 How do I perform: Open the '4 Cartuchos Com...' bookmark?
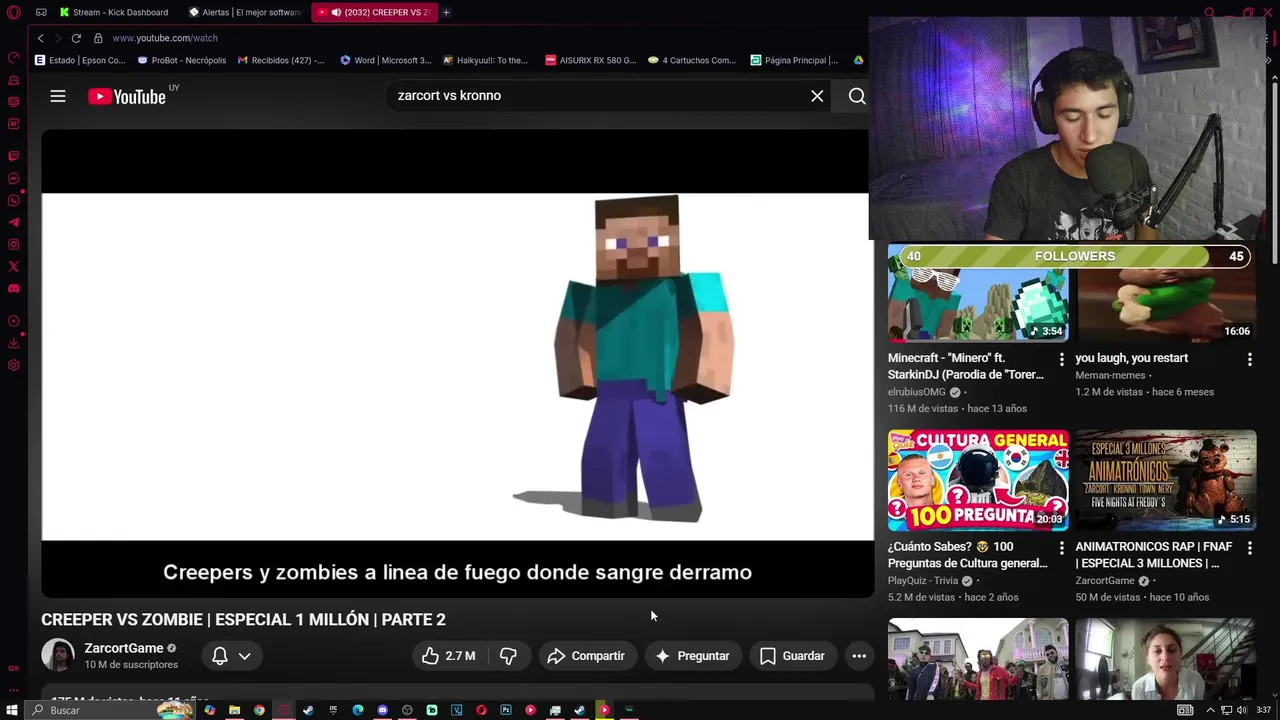tap(692, 60)
